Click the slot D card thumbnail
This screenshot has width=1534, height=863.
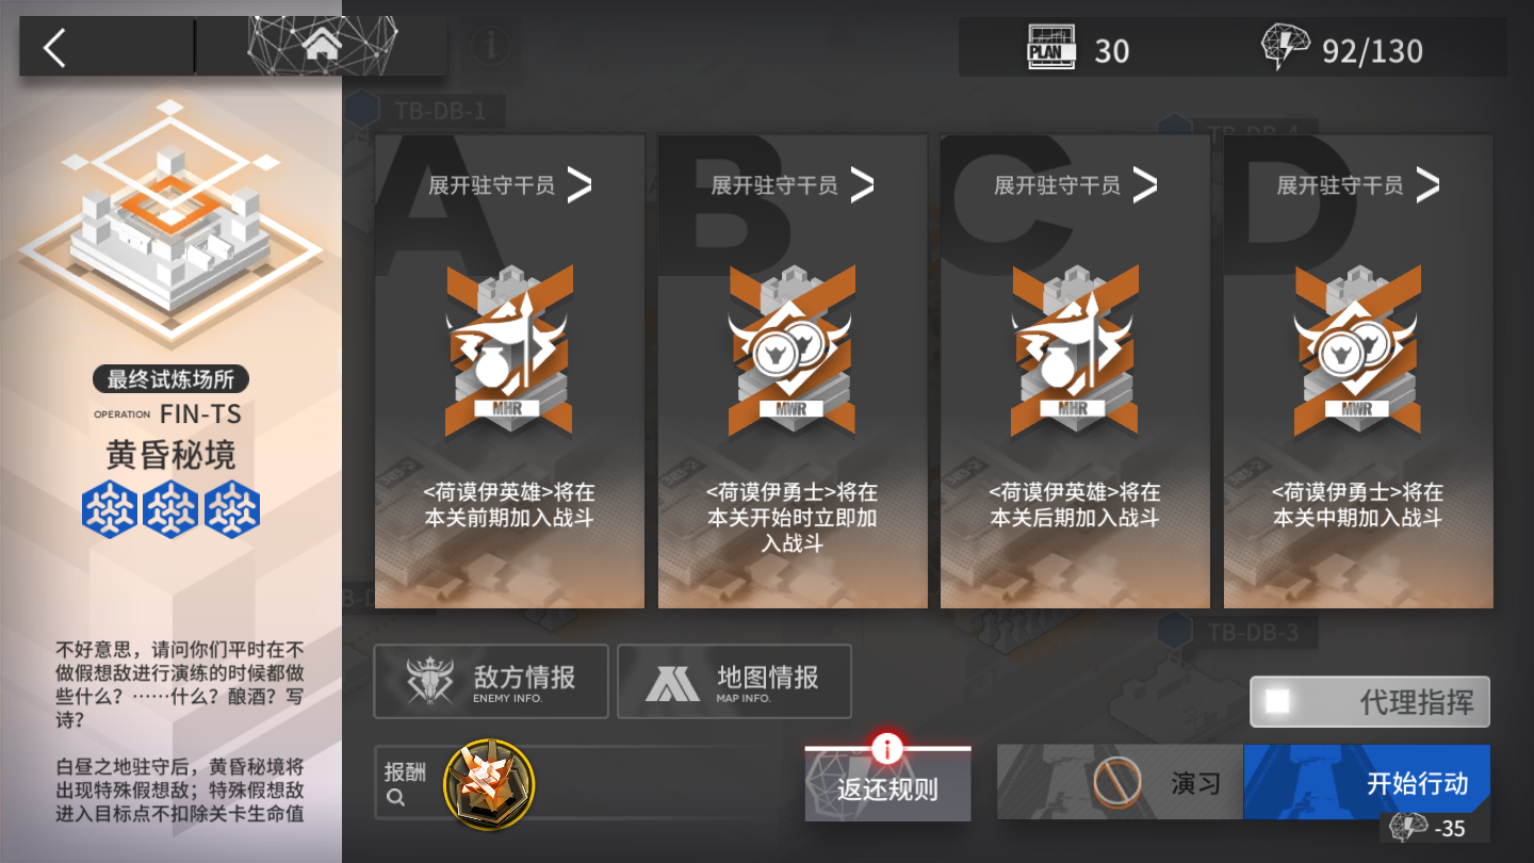[1359, 371]
